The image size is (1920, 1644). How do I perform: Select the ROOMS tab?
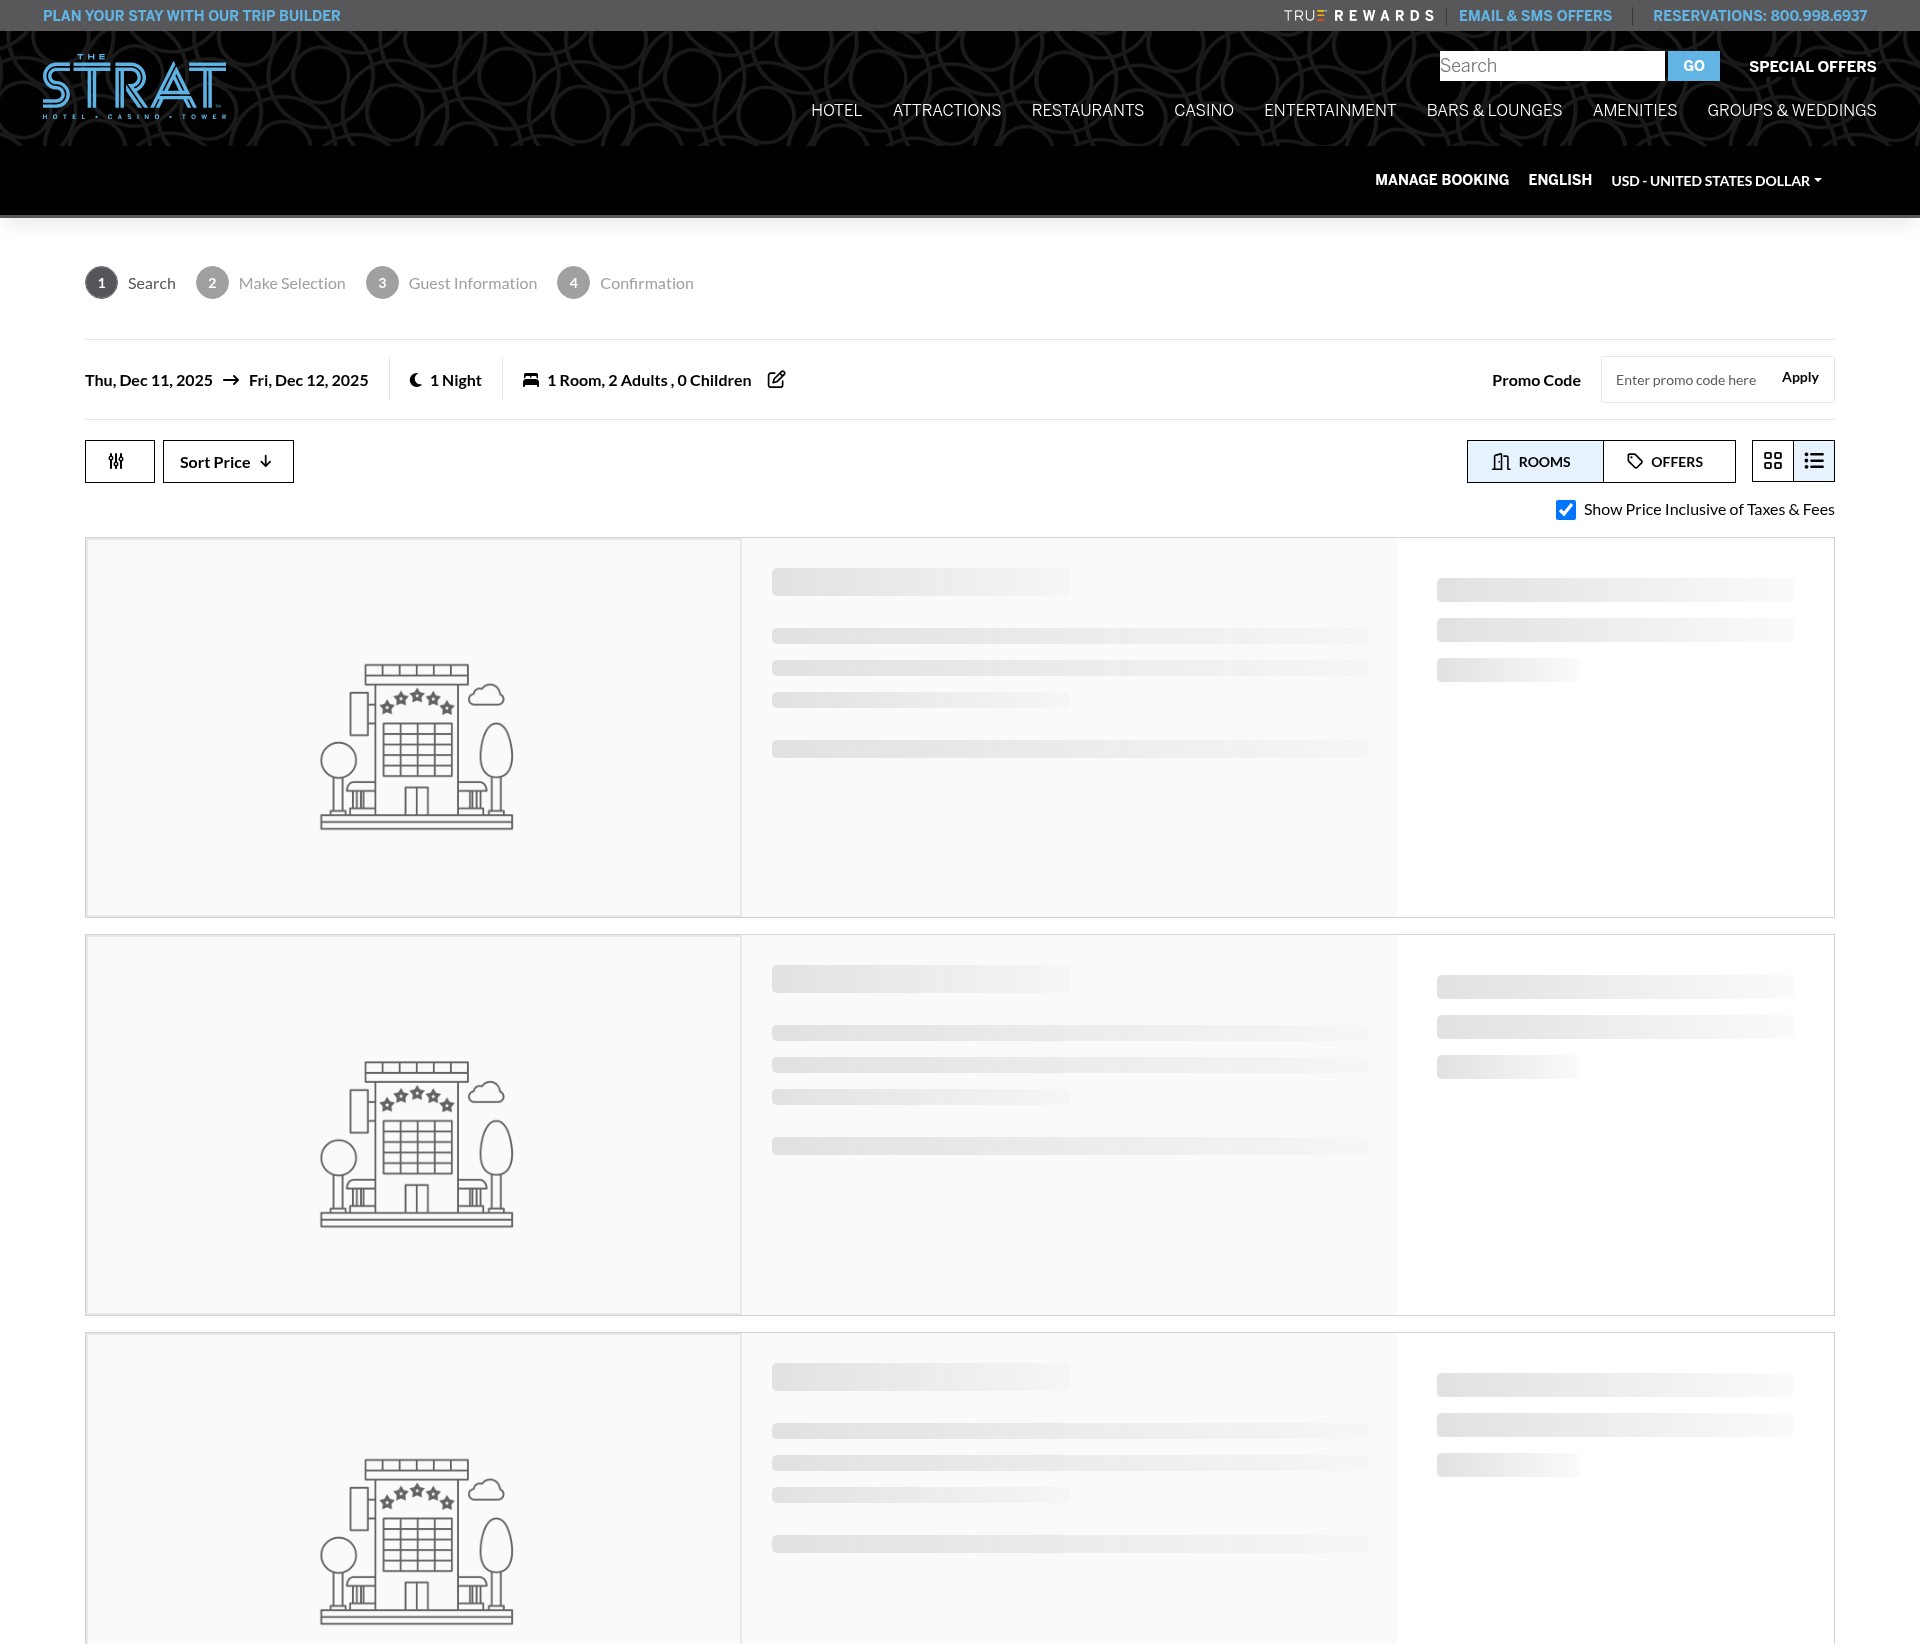(1535, 461)
